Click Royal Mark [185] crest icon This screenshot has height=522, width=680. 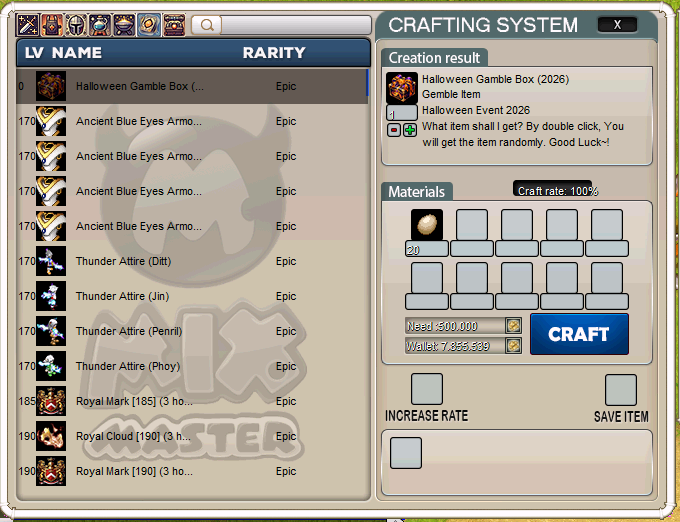tap(51, 401)
